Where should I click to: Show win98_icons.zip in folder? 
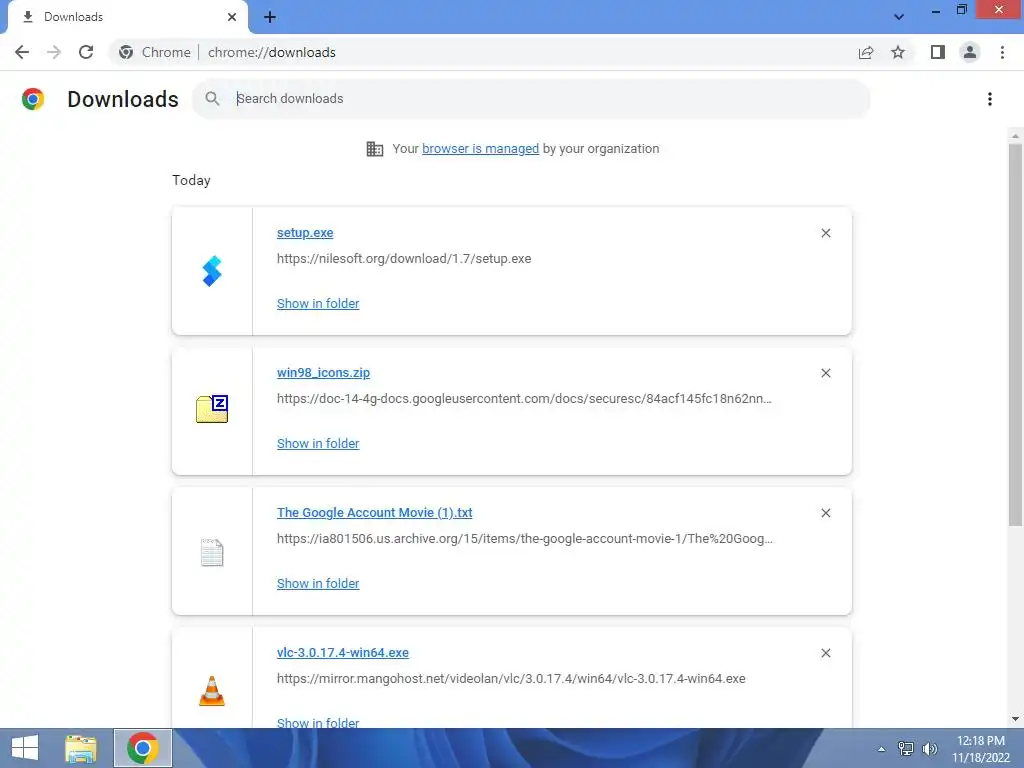(x=318, y=443)
